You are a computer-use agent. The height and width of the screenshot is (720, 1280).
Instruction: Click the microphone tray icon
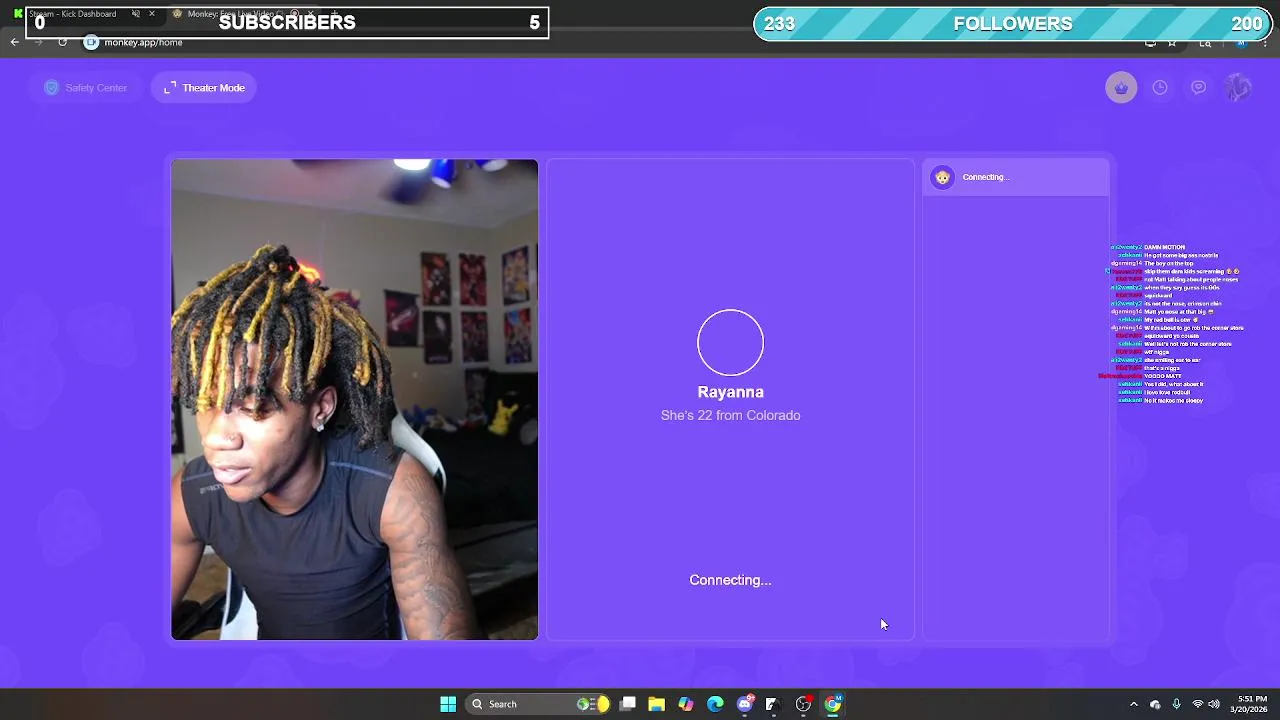coord(1176,704)
